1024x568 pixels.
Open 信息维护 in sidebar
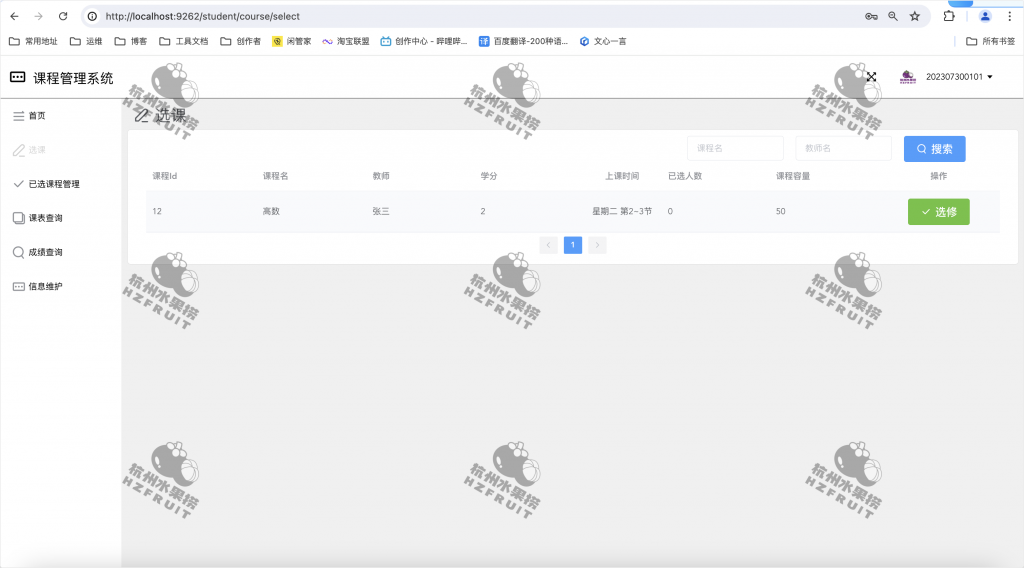tap(61, 286)
